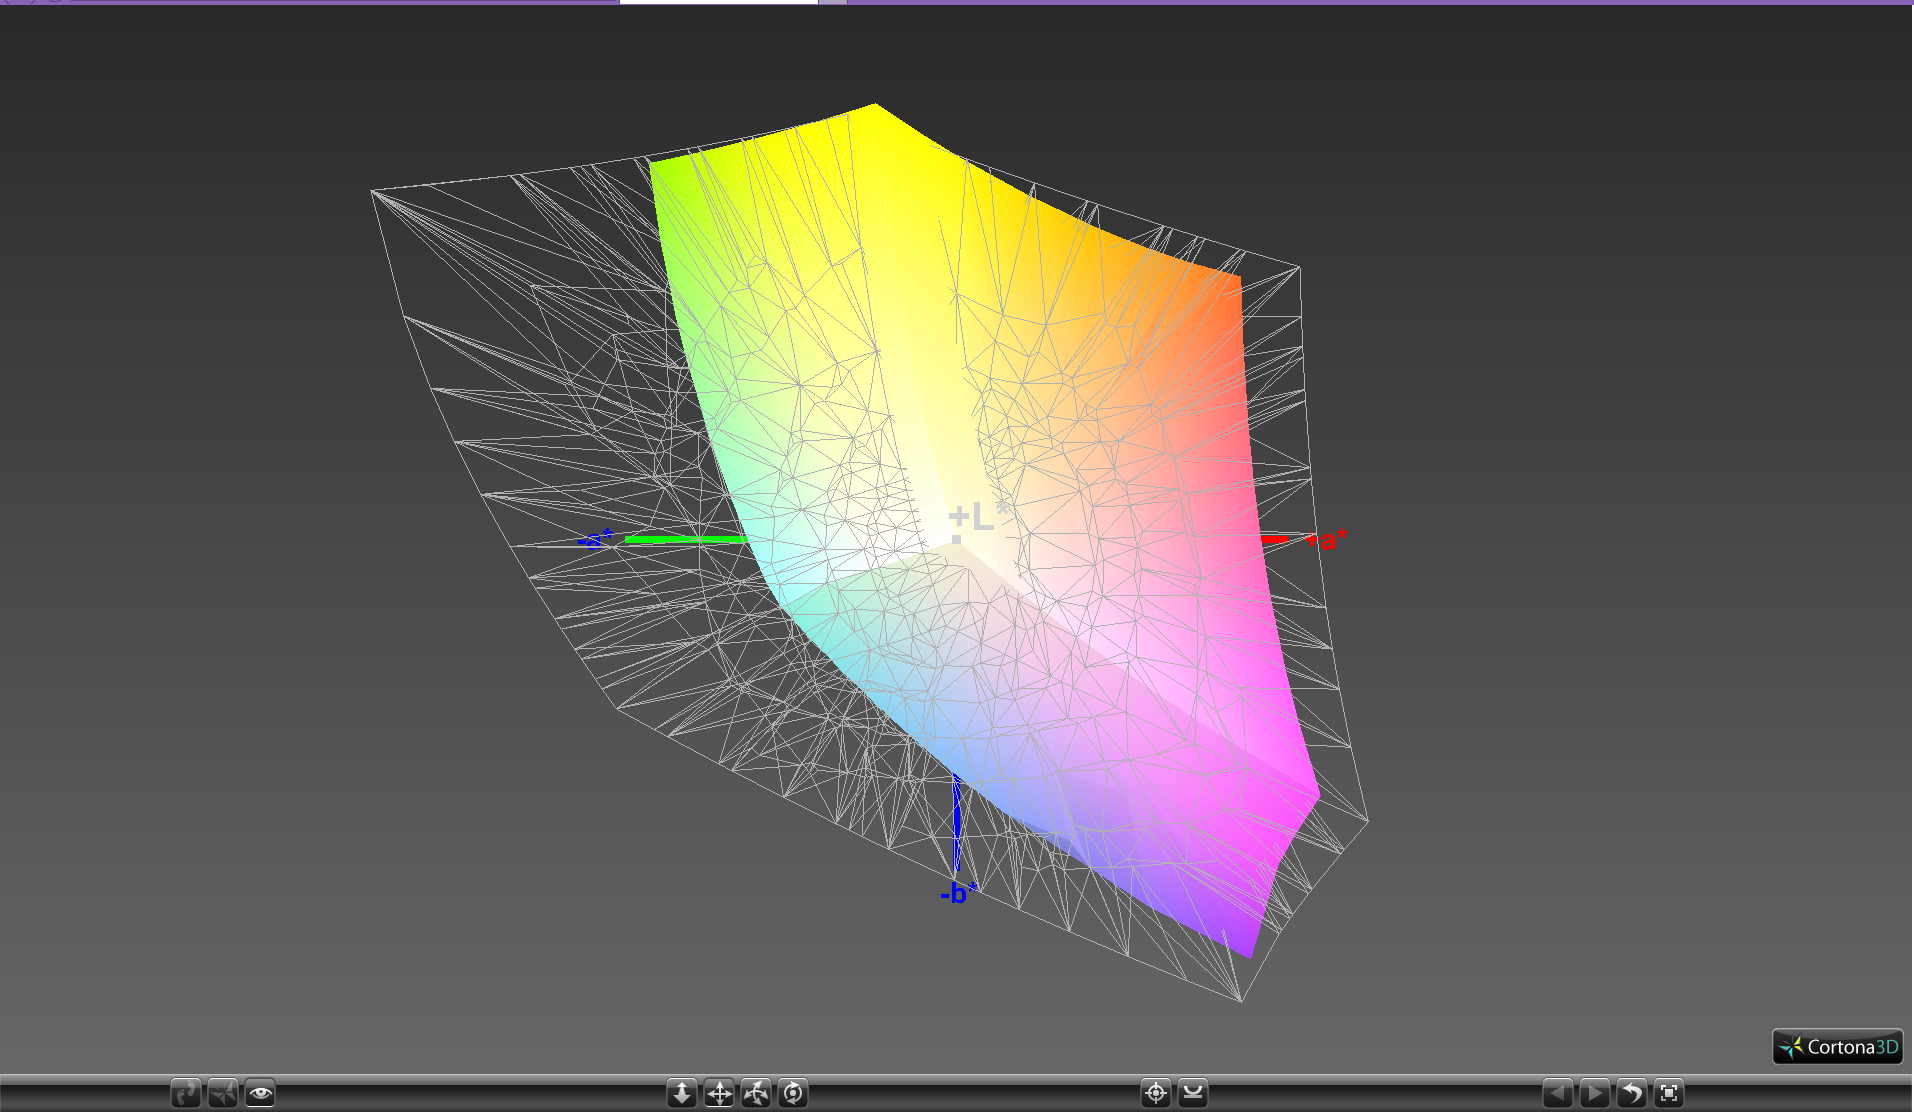Click the Align (straighten up) tool
This screenshot has width=1914, height=1114.
(1193, 1093)
